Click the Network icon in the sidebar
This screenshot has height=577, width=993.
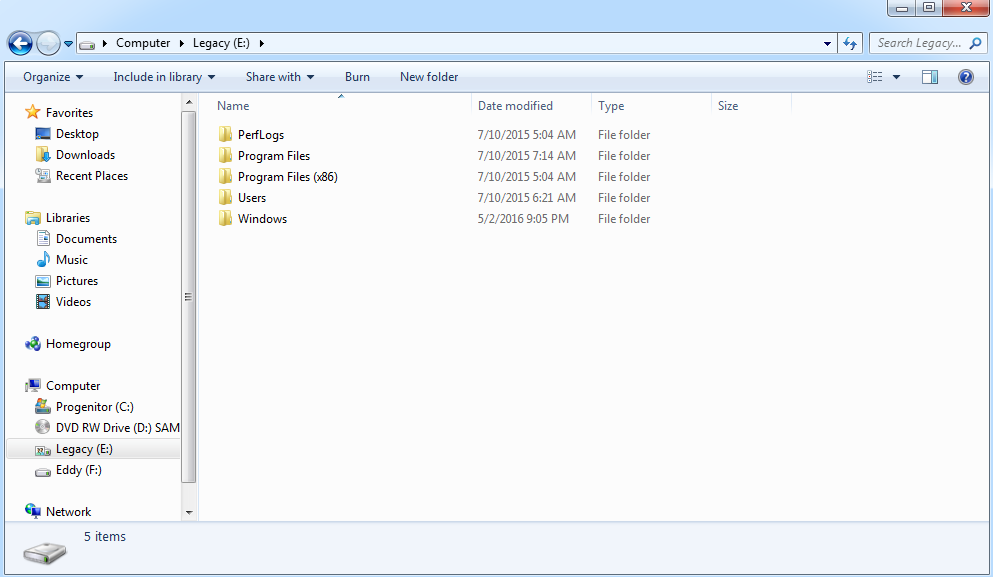tap(33, 510)
